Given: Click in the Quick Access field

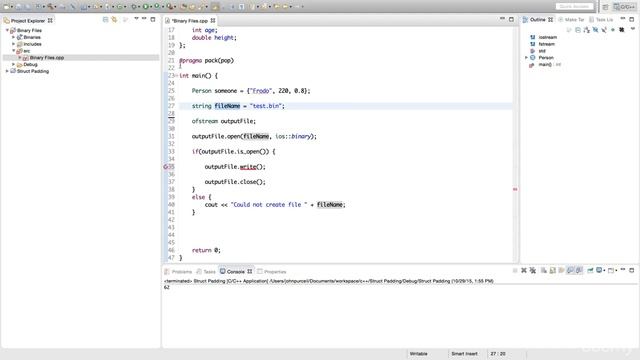Looking at the screenshot, I should 574,7.
